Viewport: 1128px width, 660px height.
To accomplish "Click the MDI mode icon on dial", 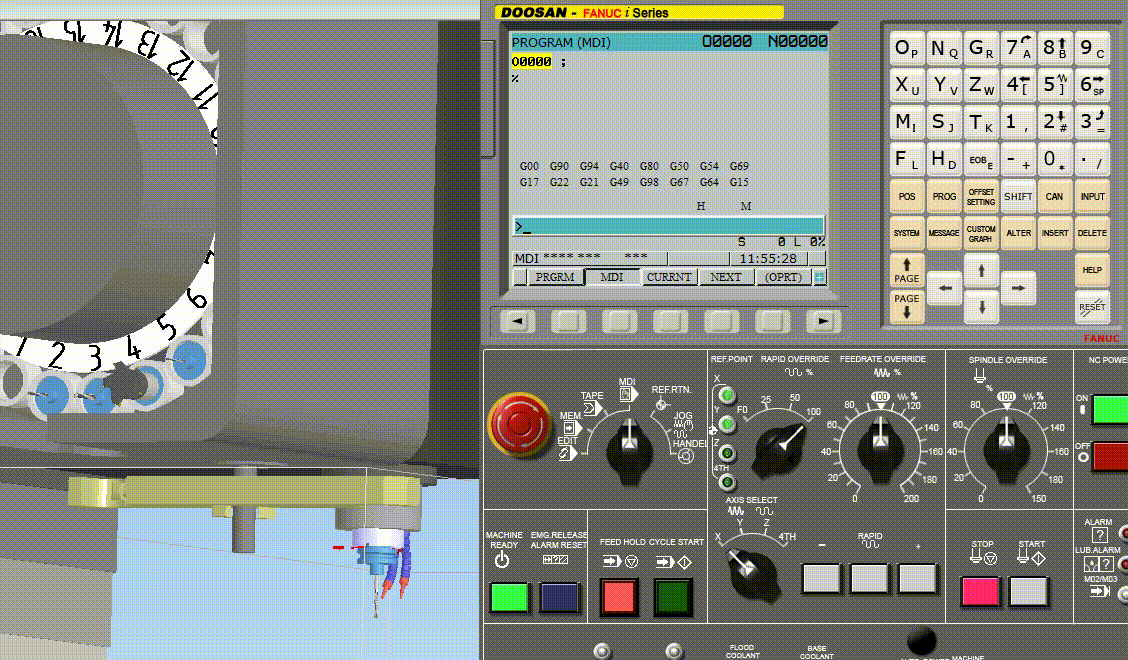I will click(627, 394).
